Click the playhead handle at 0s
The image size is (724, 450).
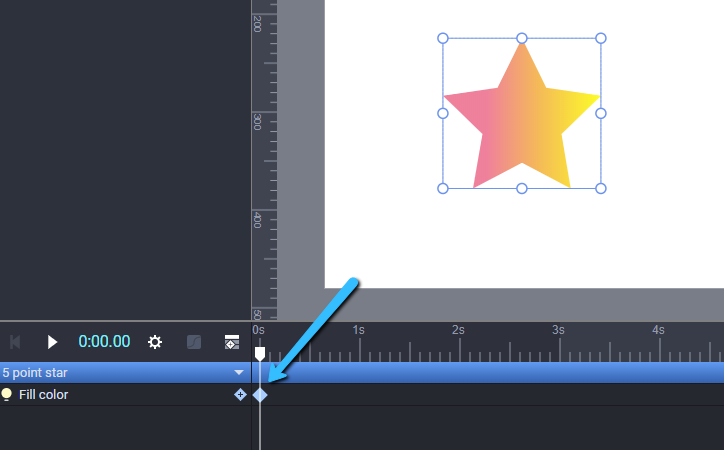(x=260, y=354)
